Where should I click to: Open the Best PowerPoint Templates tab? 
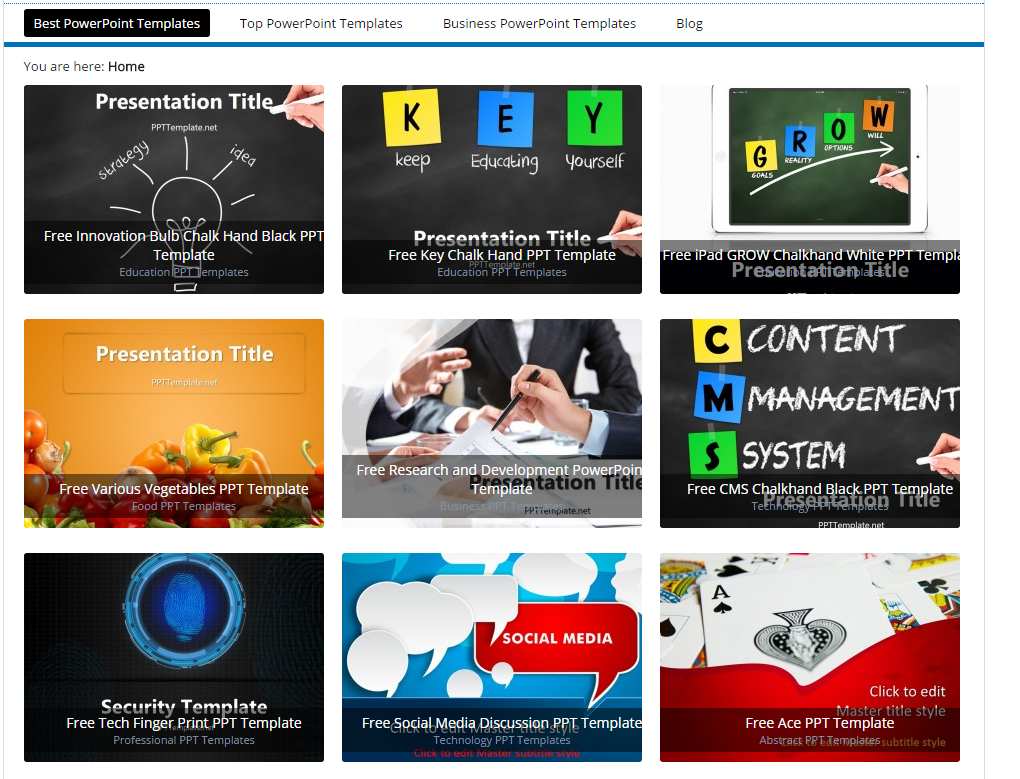pyautogui.click(x=117, y=23)
